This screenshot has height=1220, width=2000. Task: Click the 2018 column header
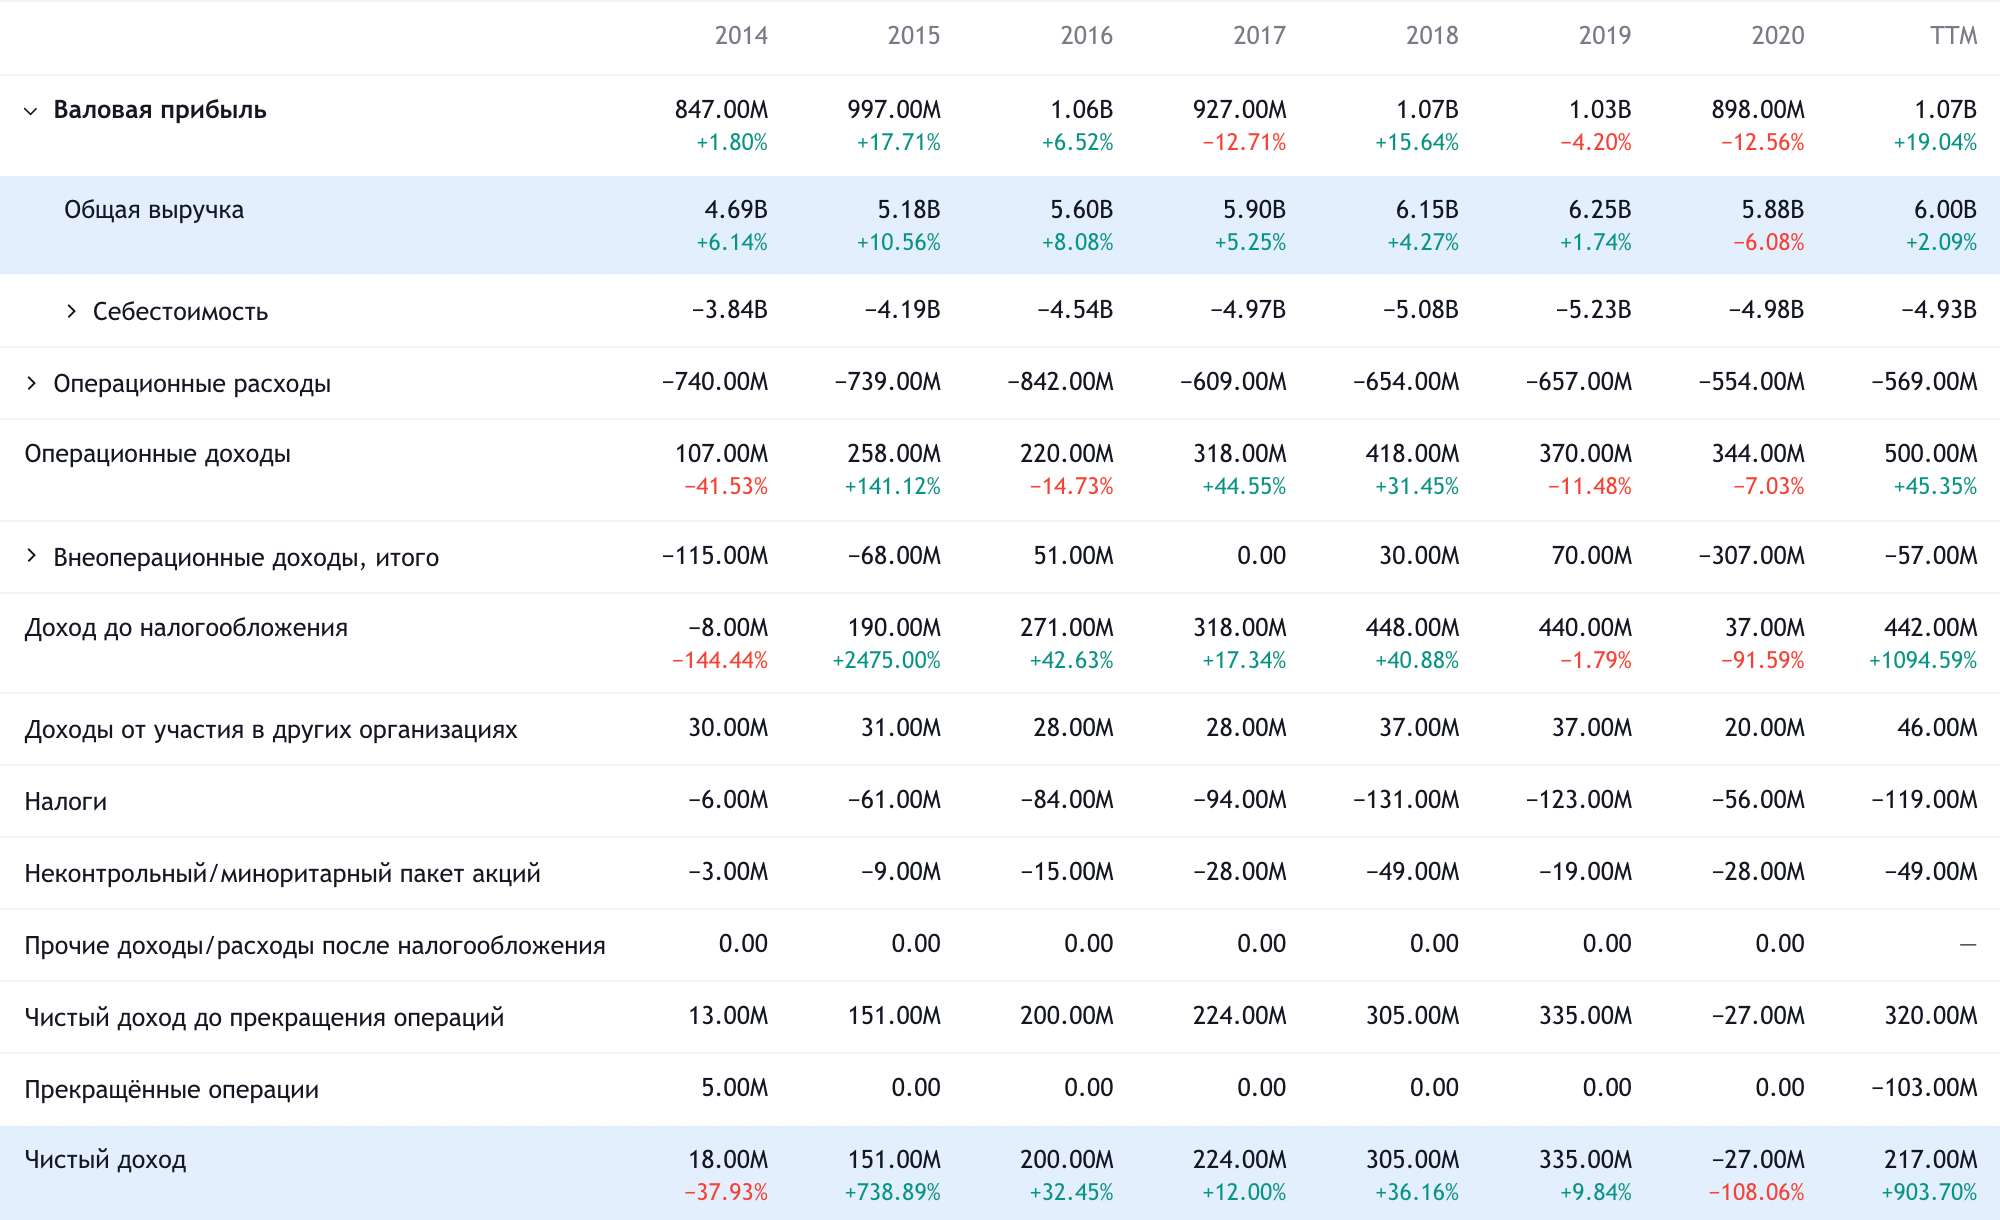pyautogui.click(x=1432, y=36)
